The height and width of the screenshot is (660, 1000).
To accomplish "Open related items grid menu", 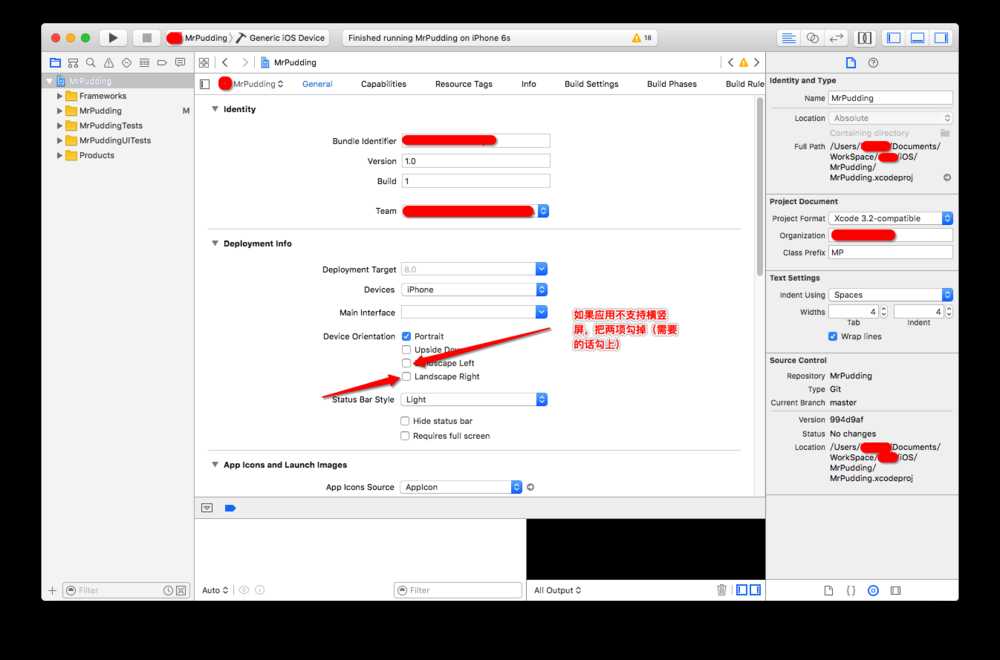I will click(203, 62).
